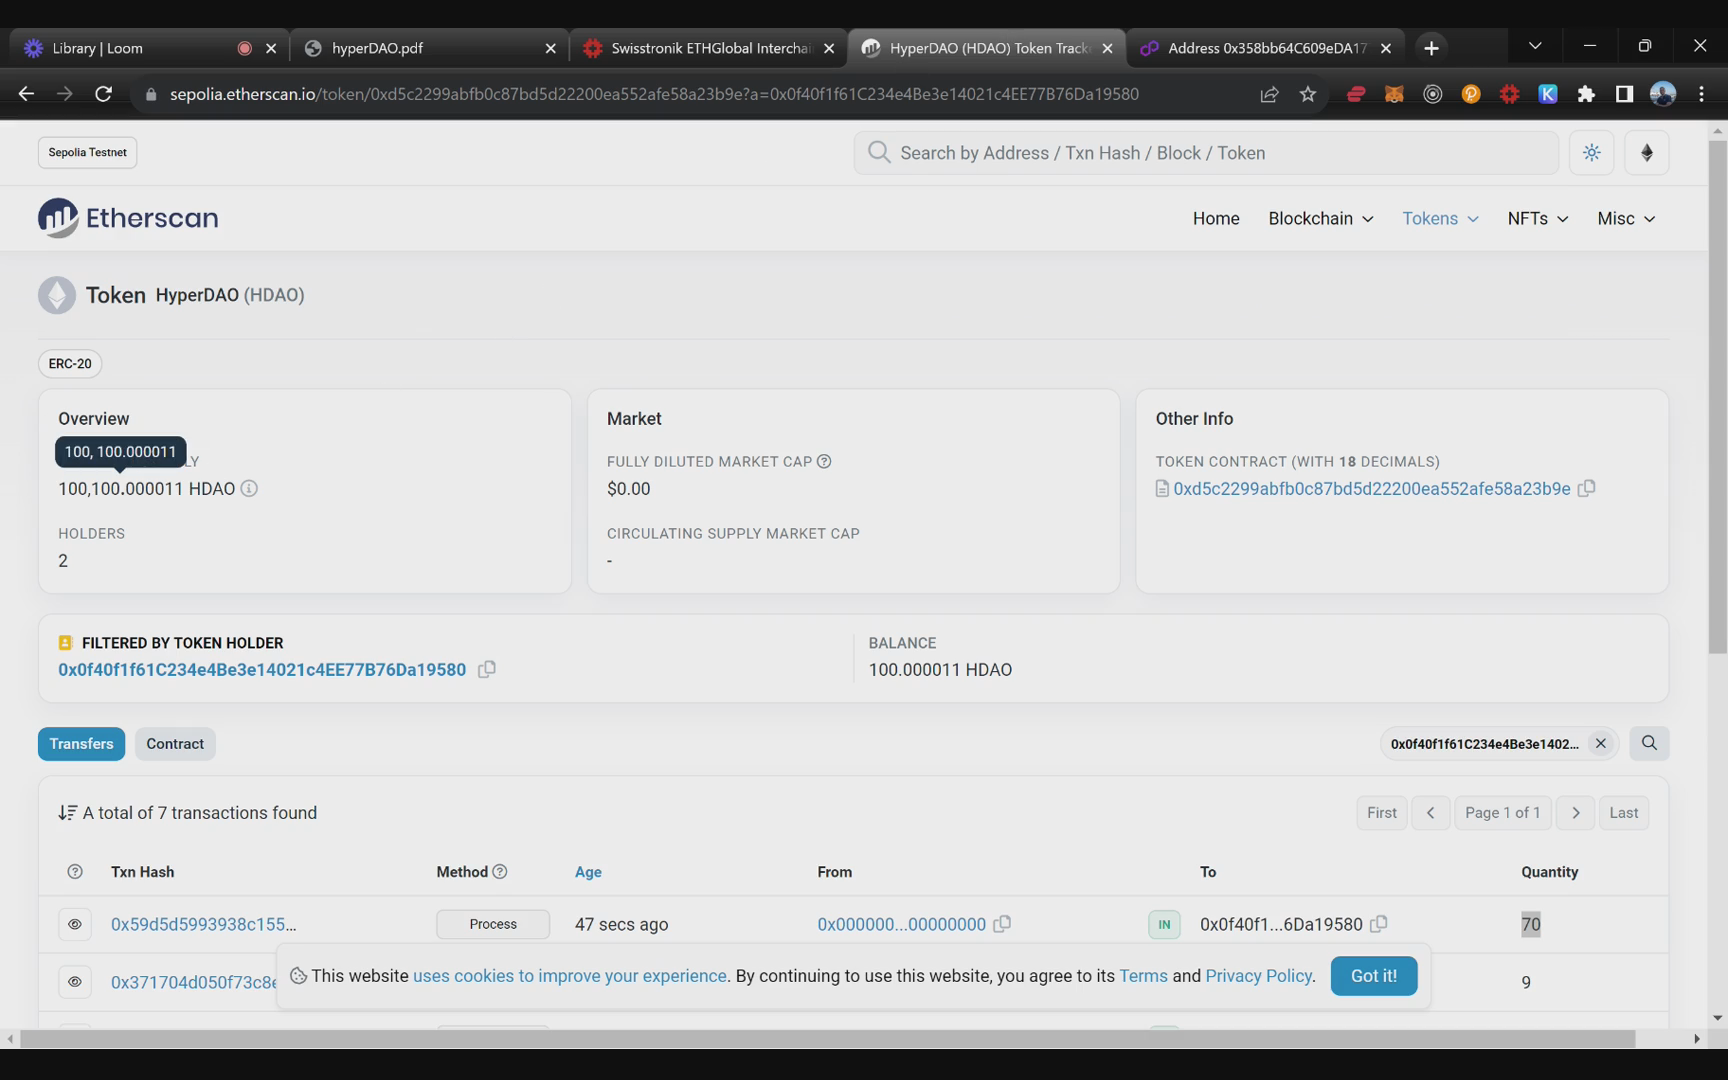Expand the Blockchain dropdown menu
The height and width of the screenshot is (1080, 1728).
1320,218
